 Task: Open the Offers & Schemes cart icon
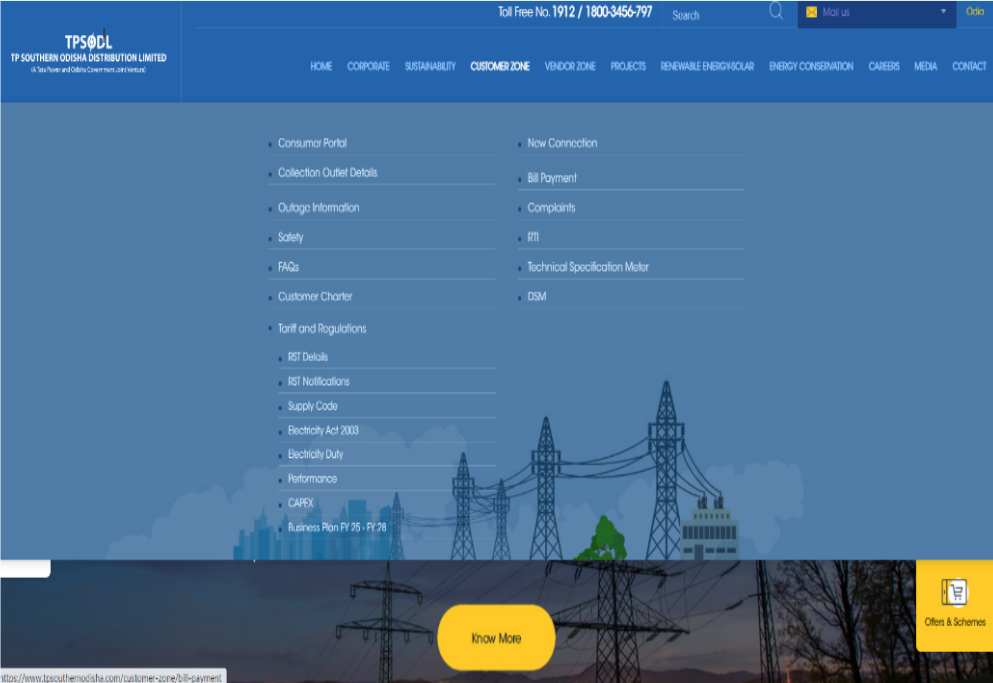(952, 594)
